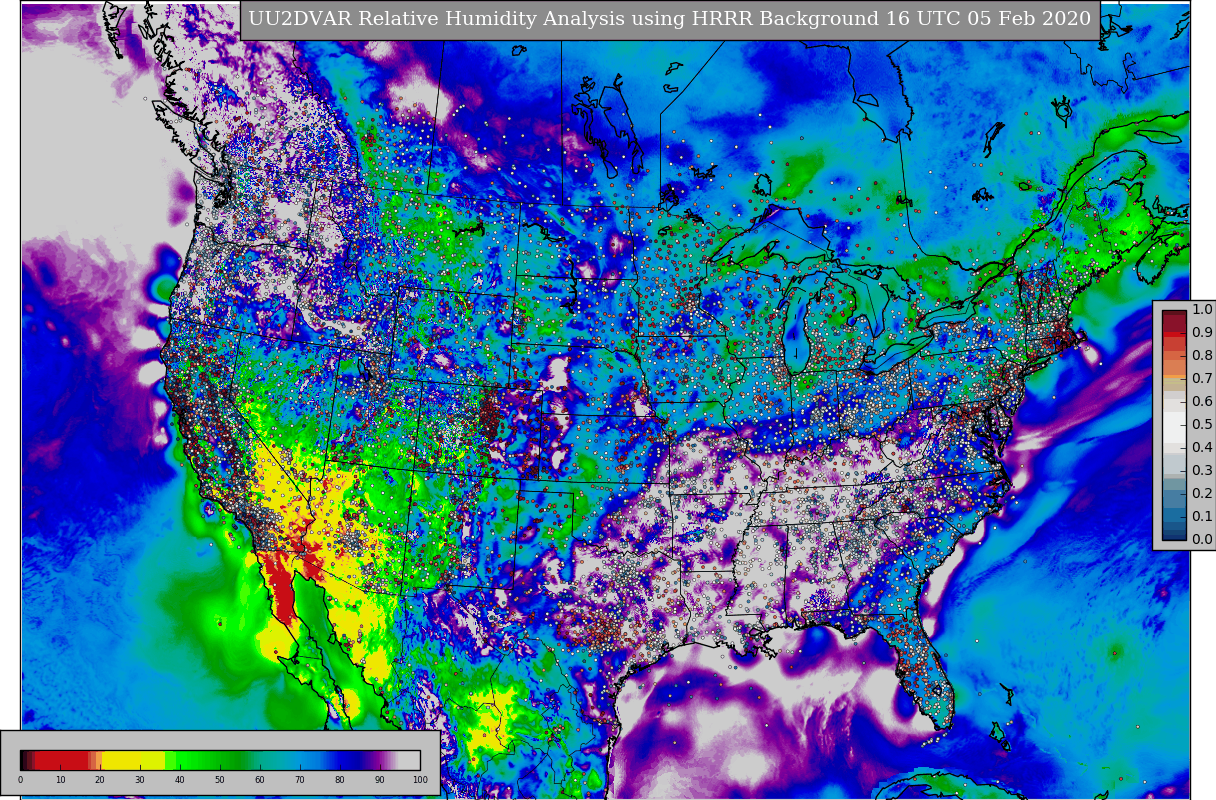
Task: Click the 0.3 label on right colorbar
Action: [1202, 470]
